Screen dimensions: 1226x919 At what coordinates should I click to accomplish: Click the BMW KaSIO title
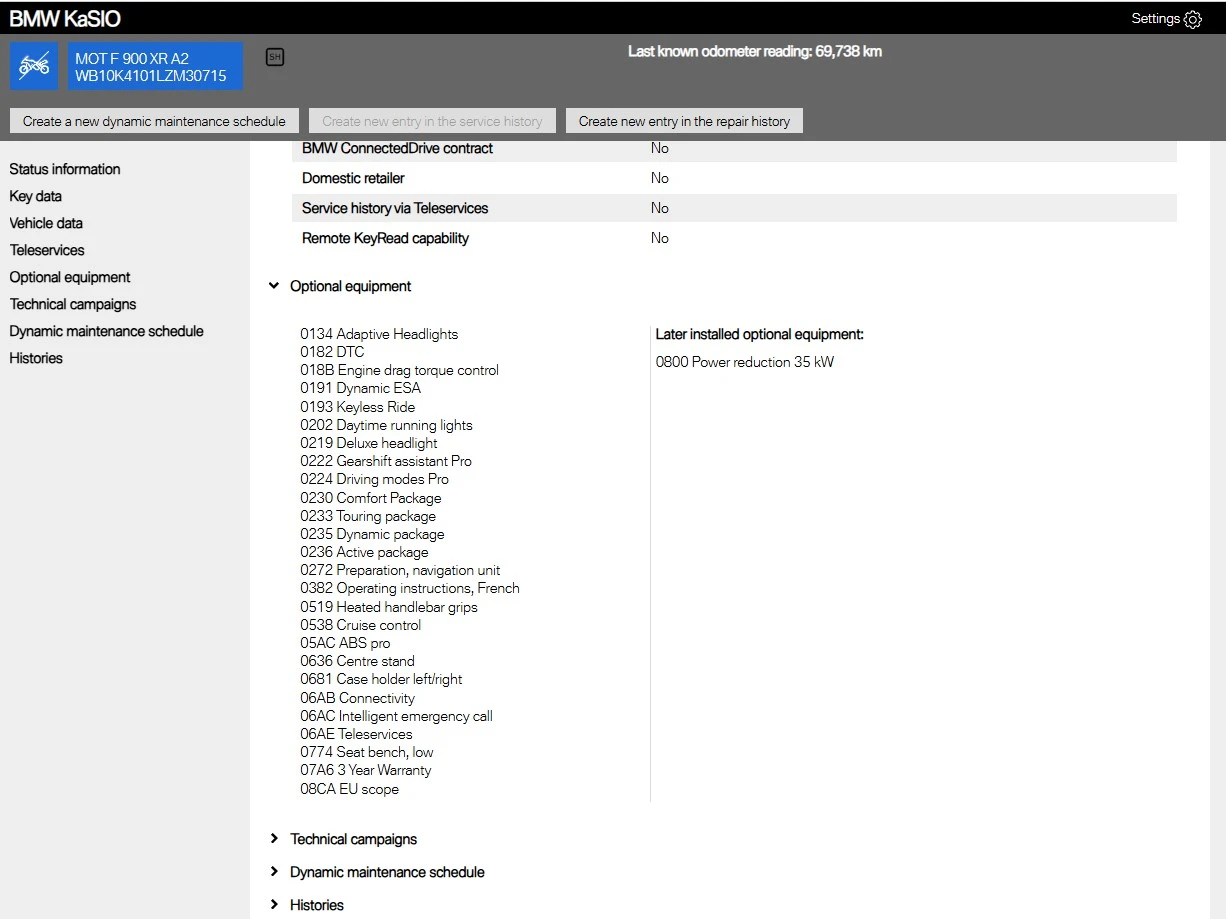tap(65, 19)
